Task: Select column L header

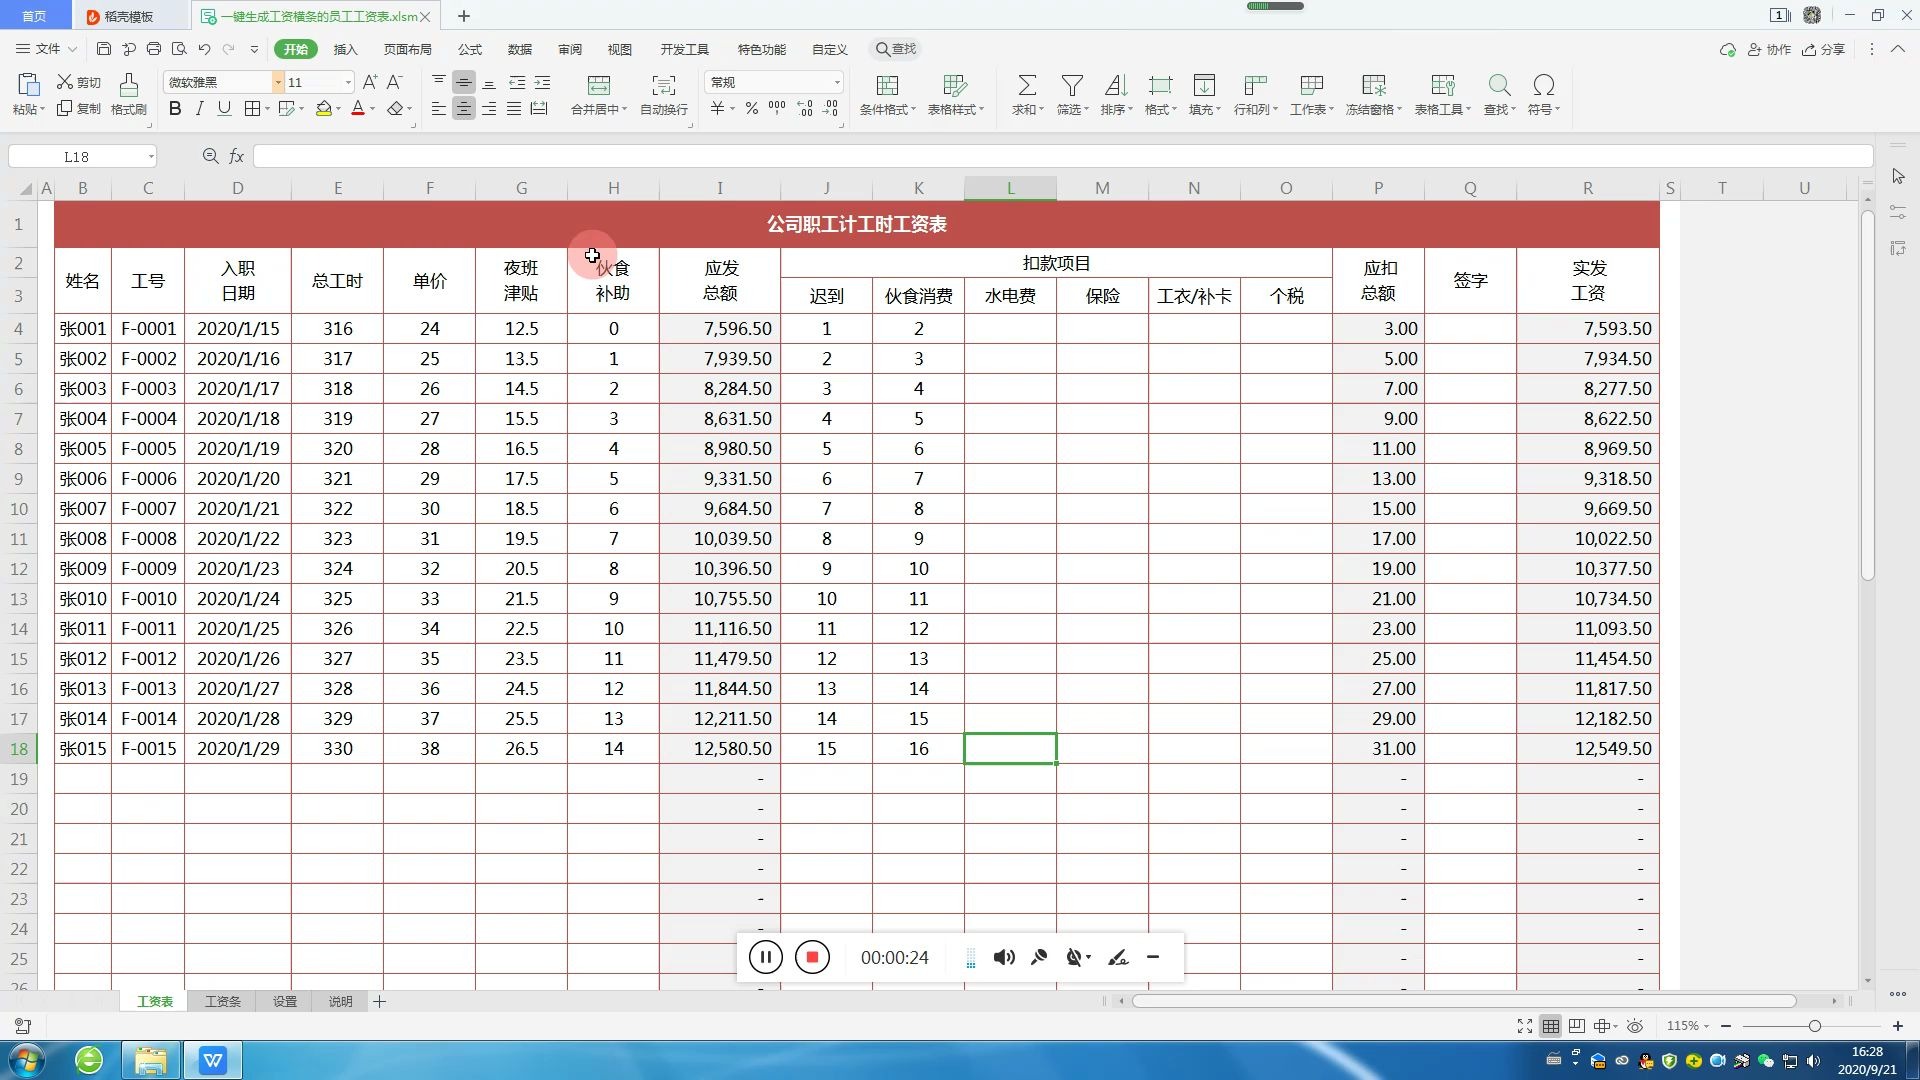Action: point(1010,188)
